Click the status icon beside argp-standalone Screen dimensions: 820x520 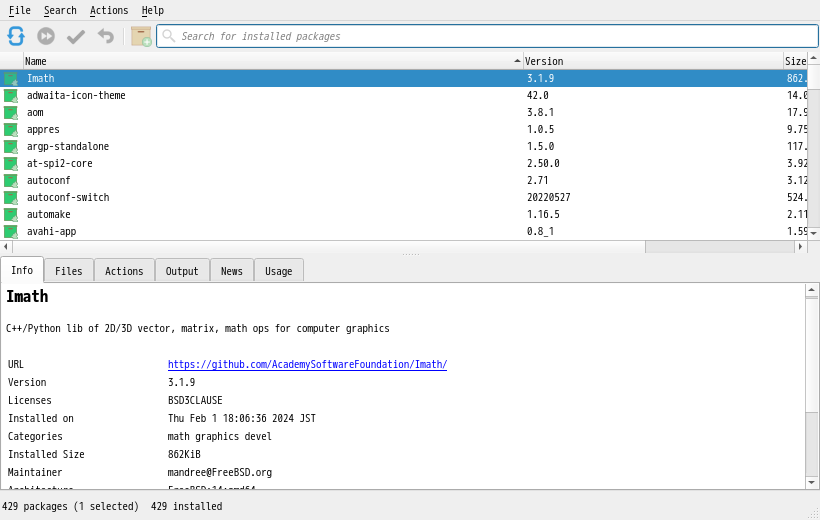[x=11, y=146]
